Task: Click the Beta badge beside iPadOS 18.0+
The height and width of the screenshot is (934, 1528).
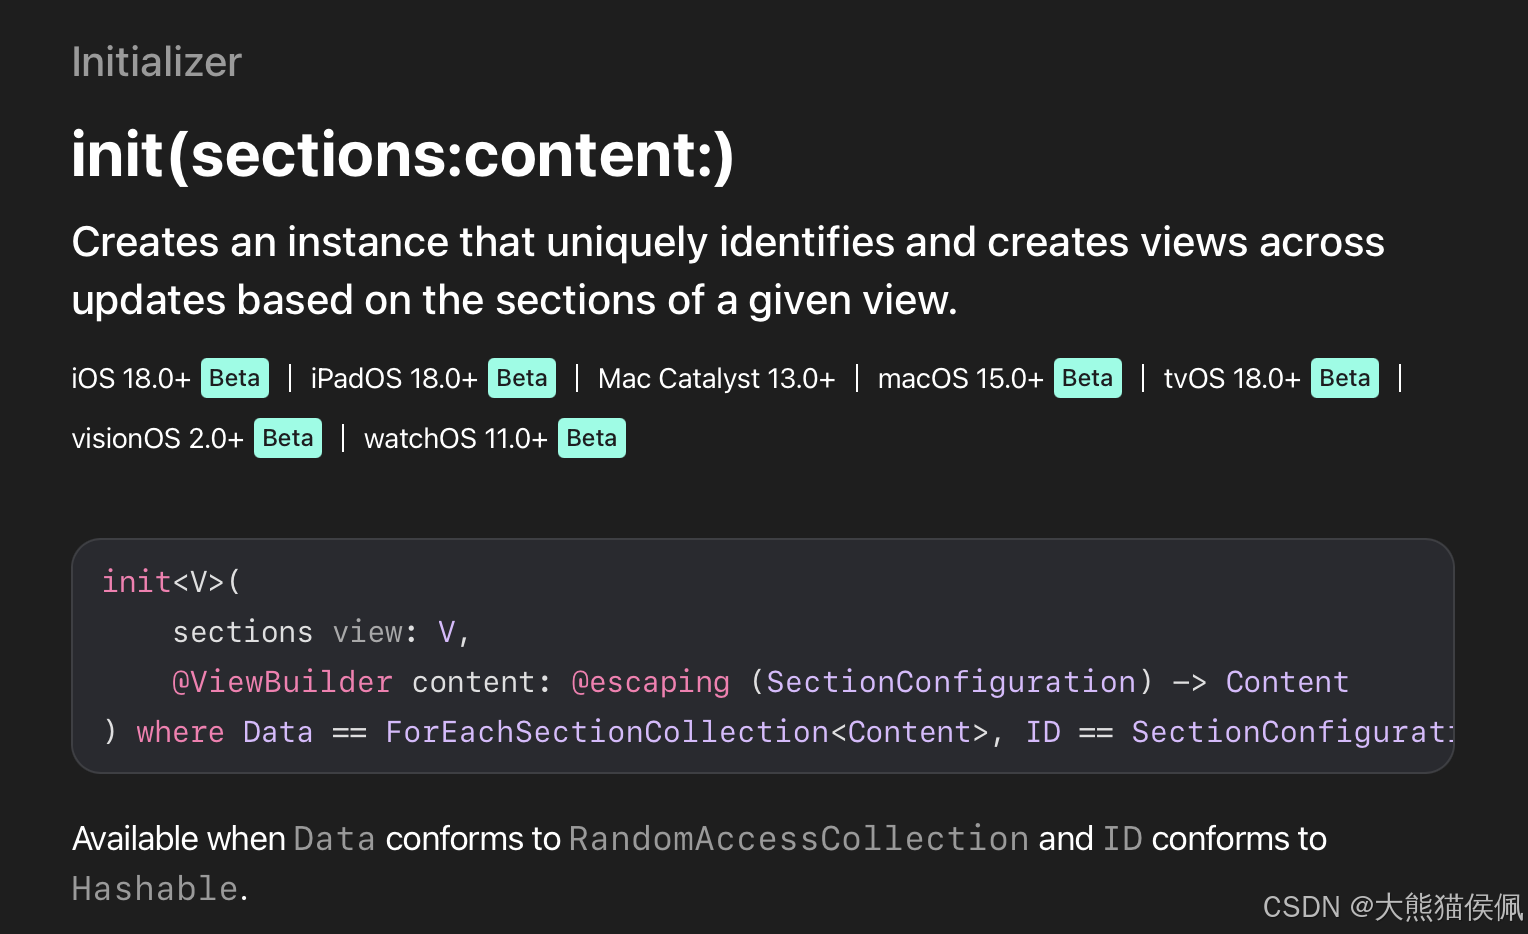Action: coord(521,378)
